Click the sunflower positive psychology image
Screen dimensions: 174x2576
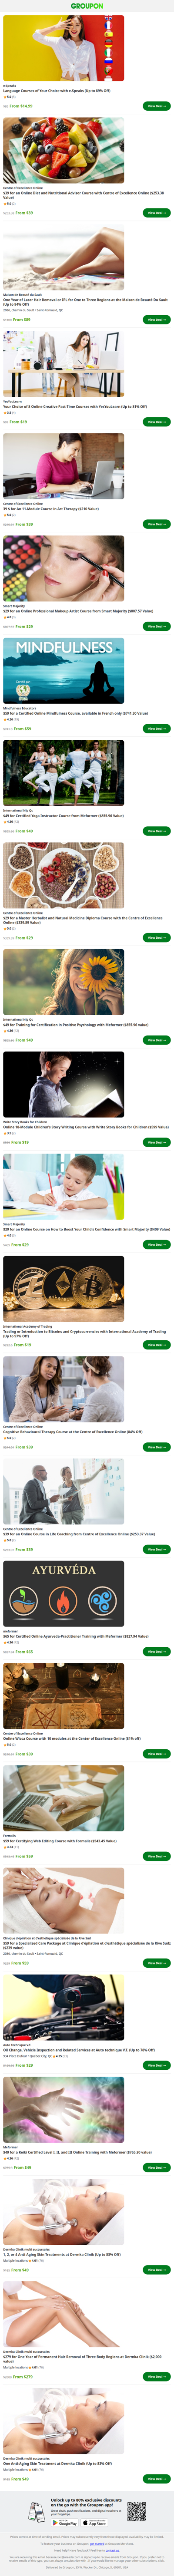point(64,983)
